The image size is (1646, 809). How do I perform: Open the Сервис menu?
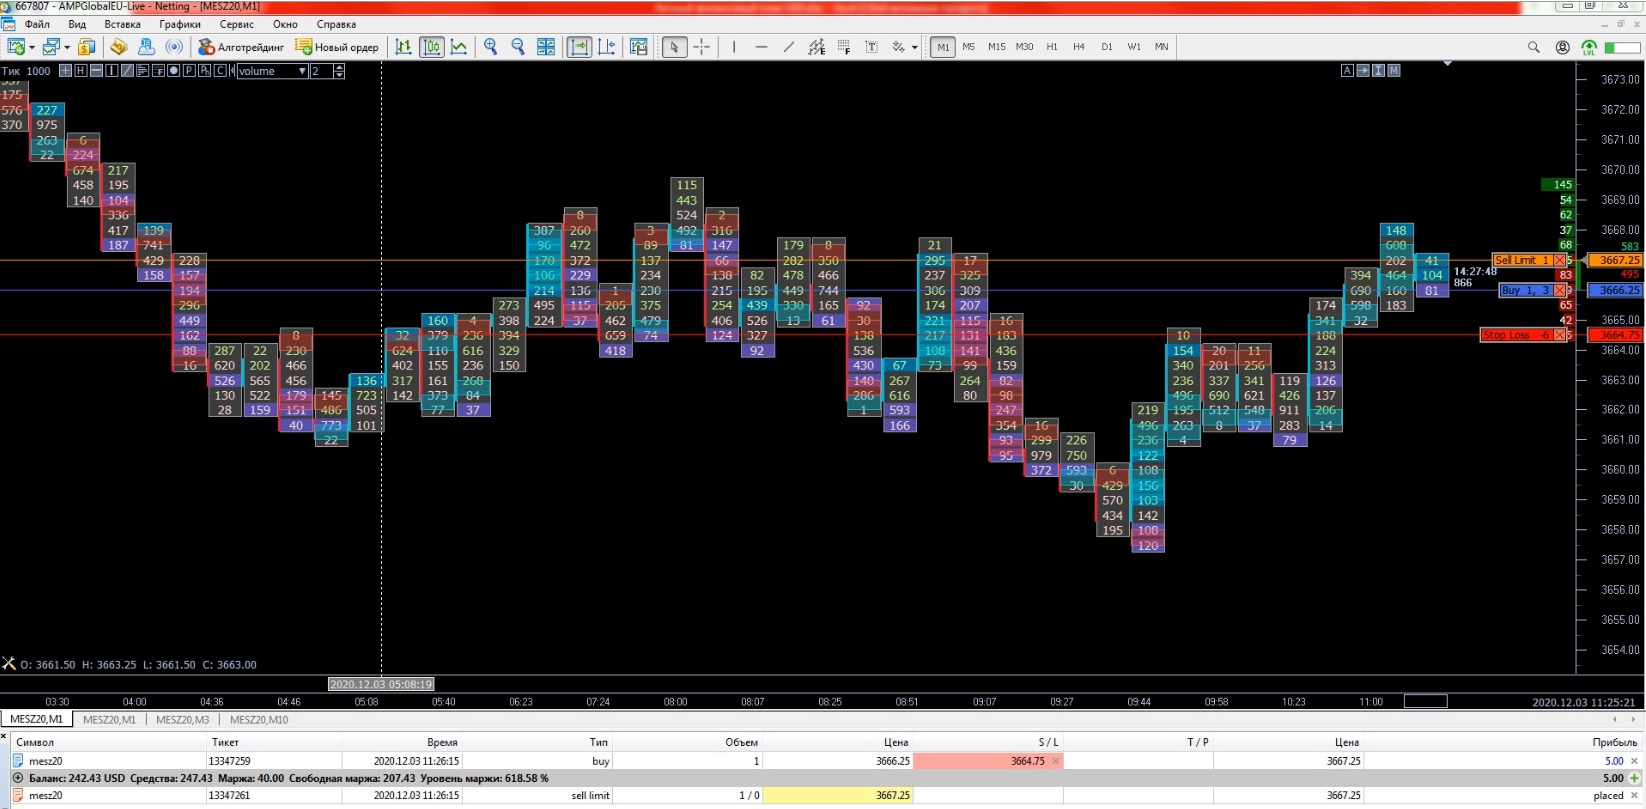[x=237, y=24]
